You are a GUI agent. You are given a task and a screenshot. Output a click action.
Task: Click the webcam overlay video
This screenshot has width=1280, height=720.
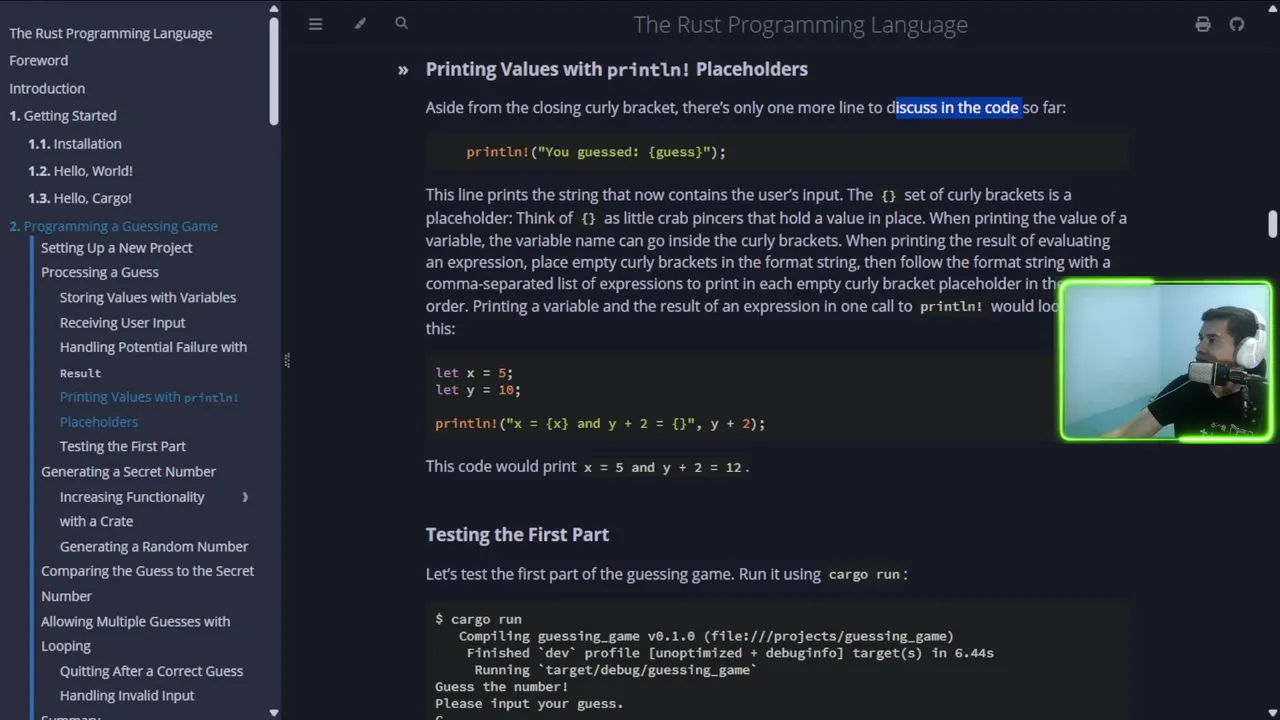point(1166,362)
